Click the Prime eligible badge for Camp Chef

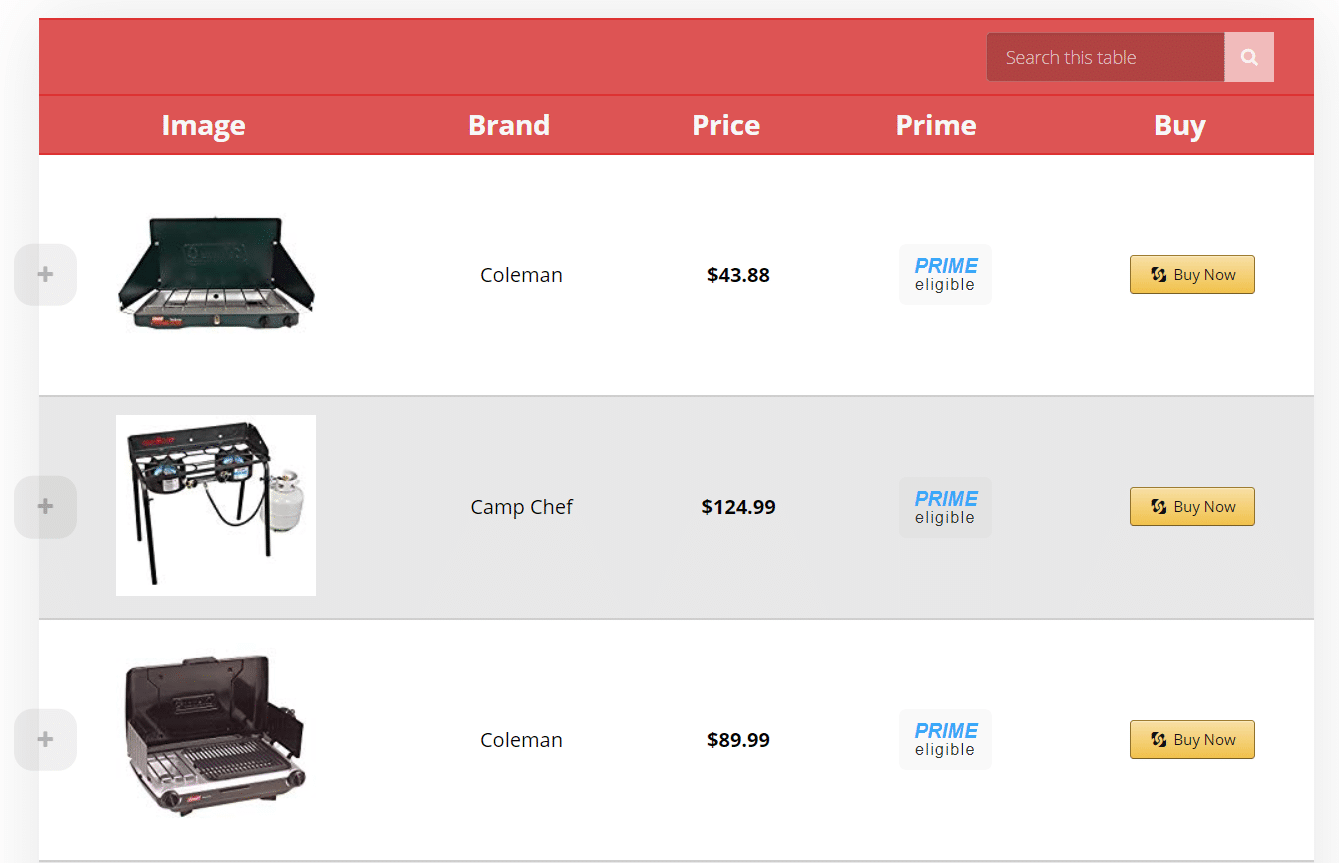coord(945,507)
